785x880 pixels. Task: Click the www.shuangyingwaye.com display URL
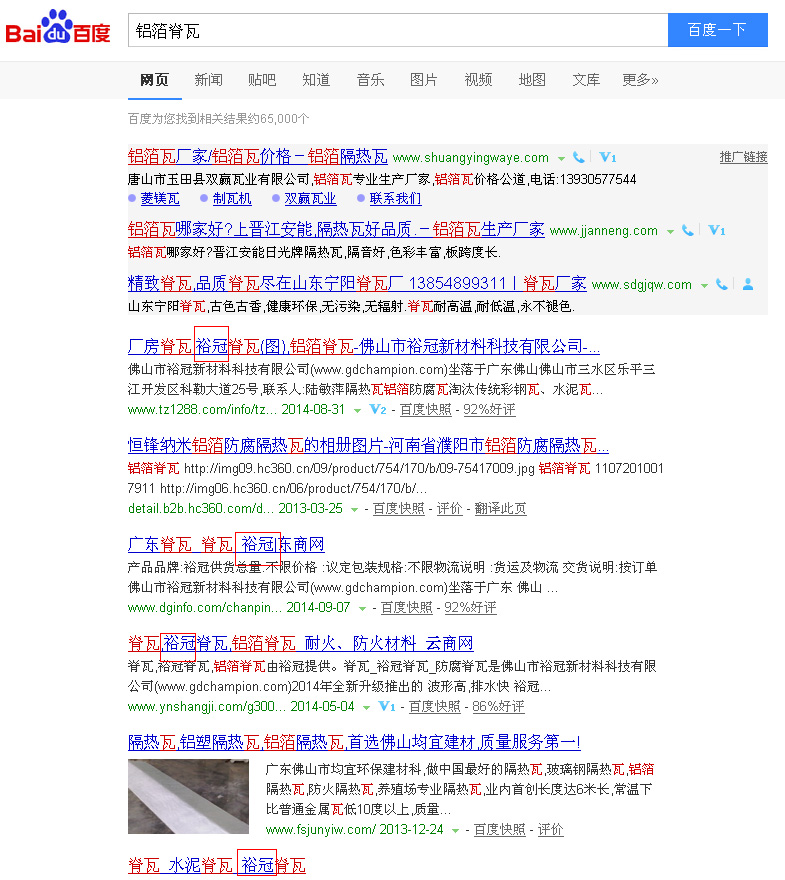tap(470, 158)
